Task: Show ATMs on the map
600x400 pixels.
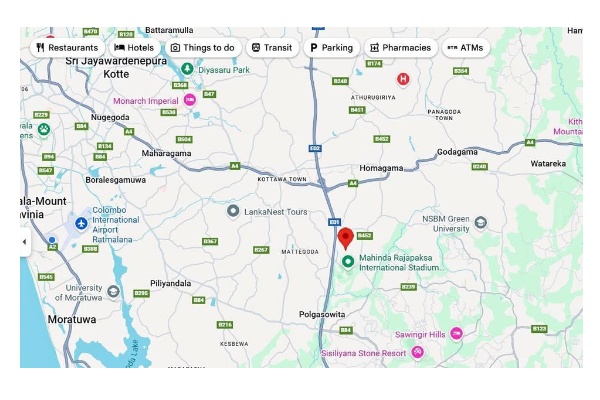Action: [466, 48]
